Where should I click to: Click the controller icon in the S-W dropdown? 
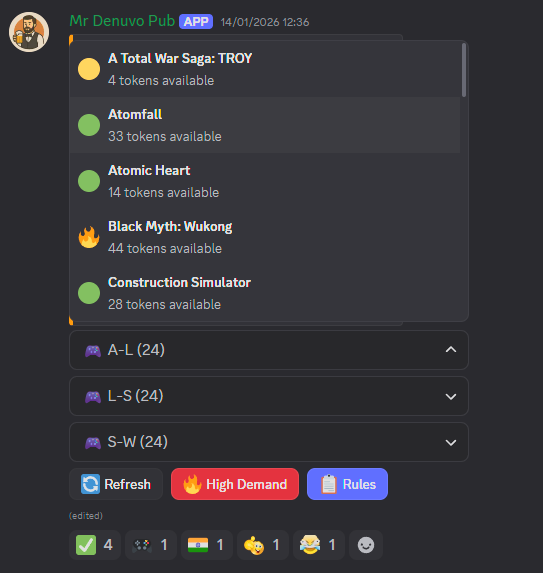click(x=93, y=443)
